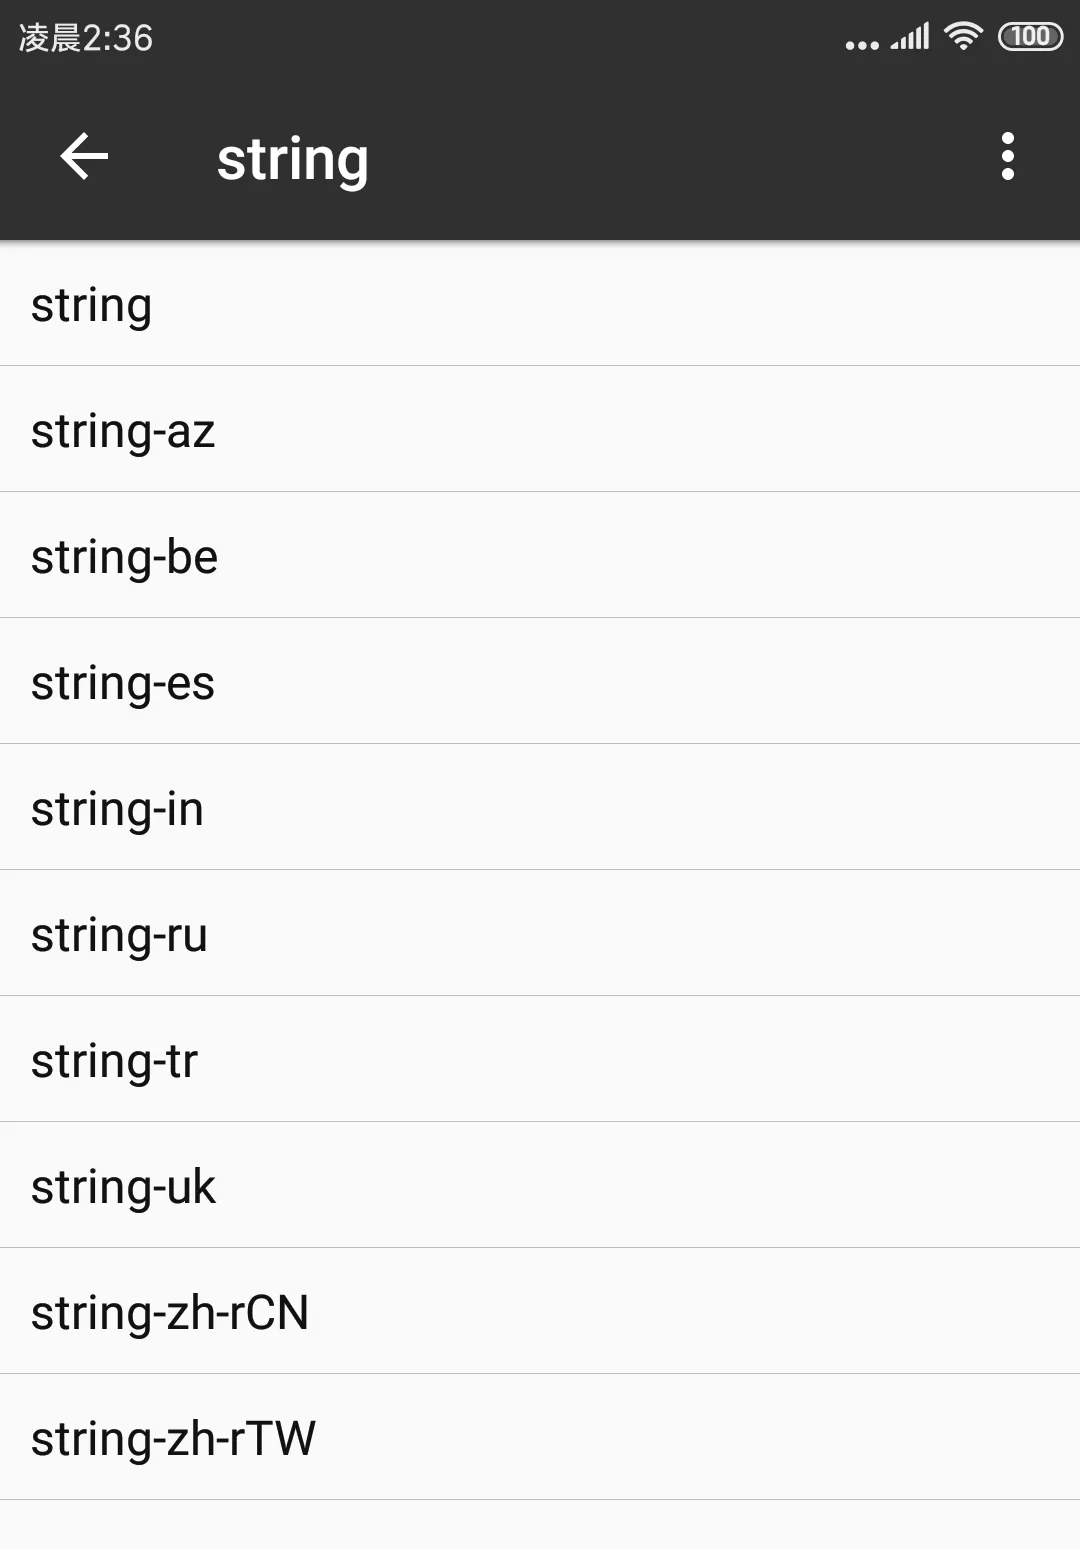
Task: Open the string-az resource
Action: pyautogui.click(x=540, y=430)
